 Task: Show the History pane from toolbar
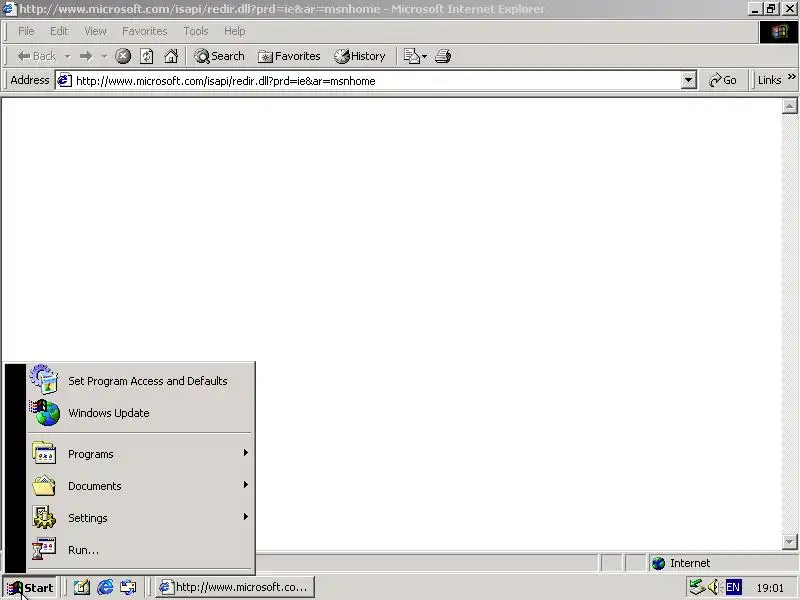click(359, 56)
